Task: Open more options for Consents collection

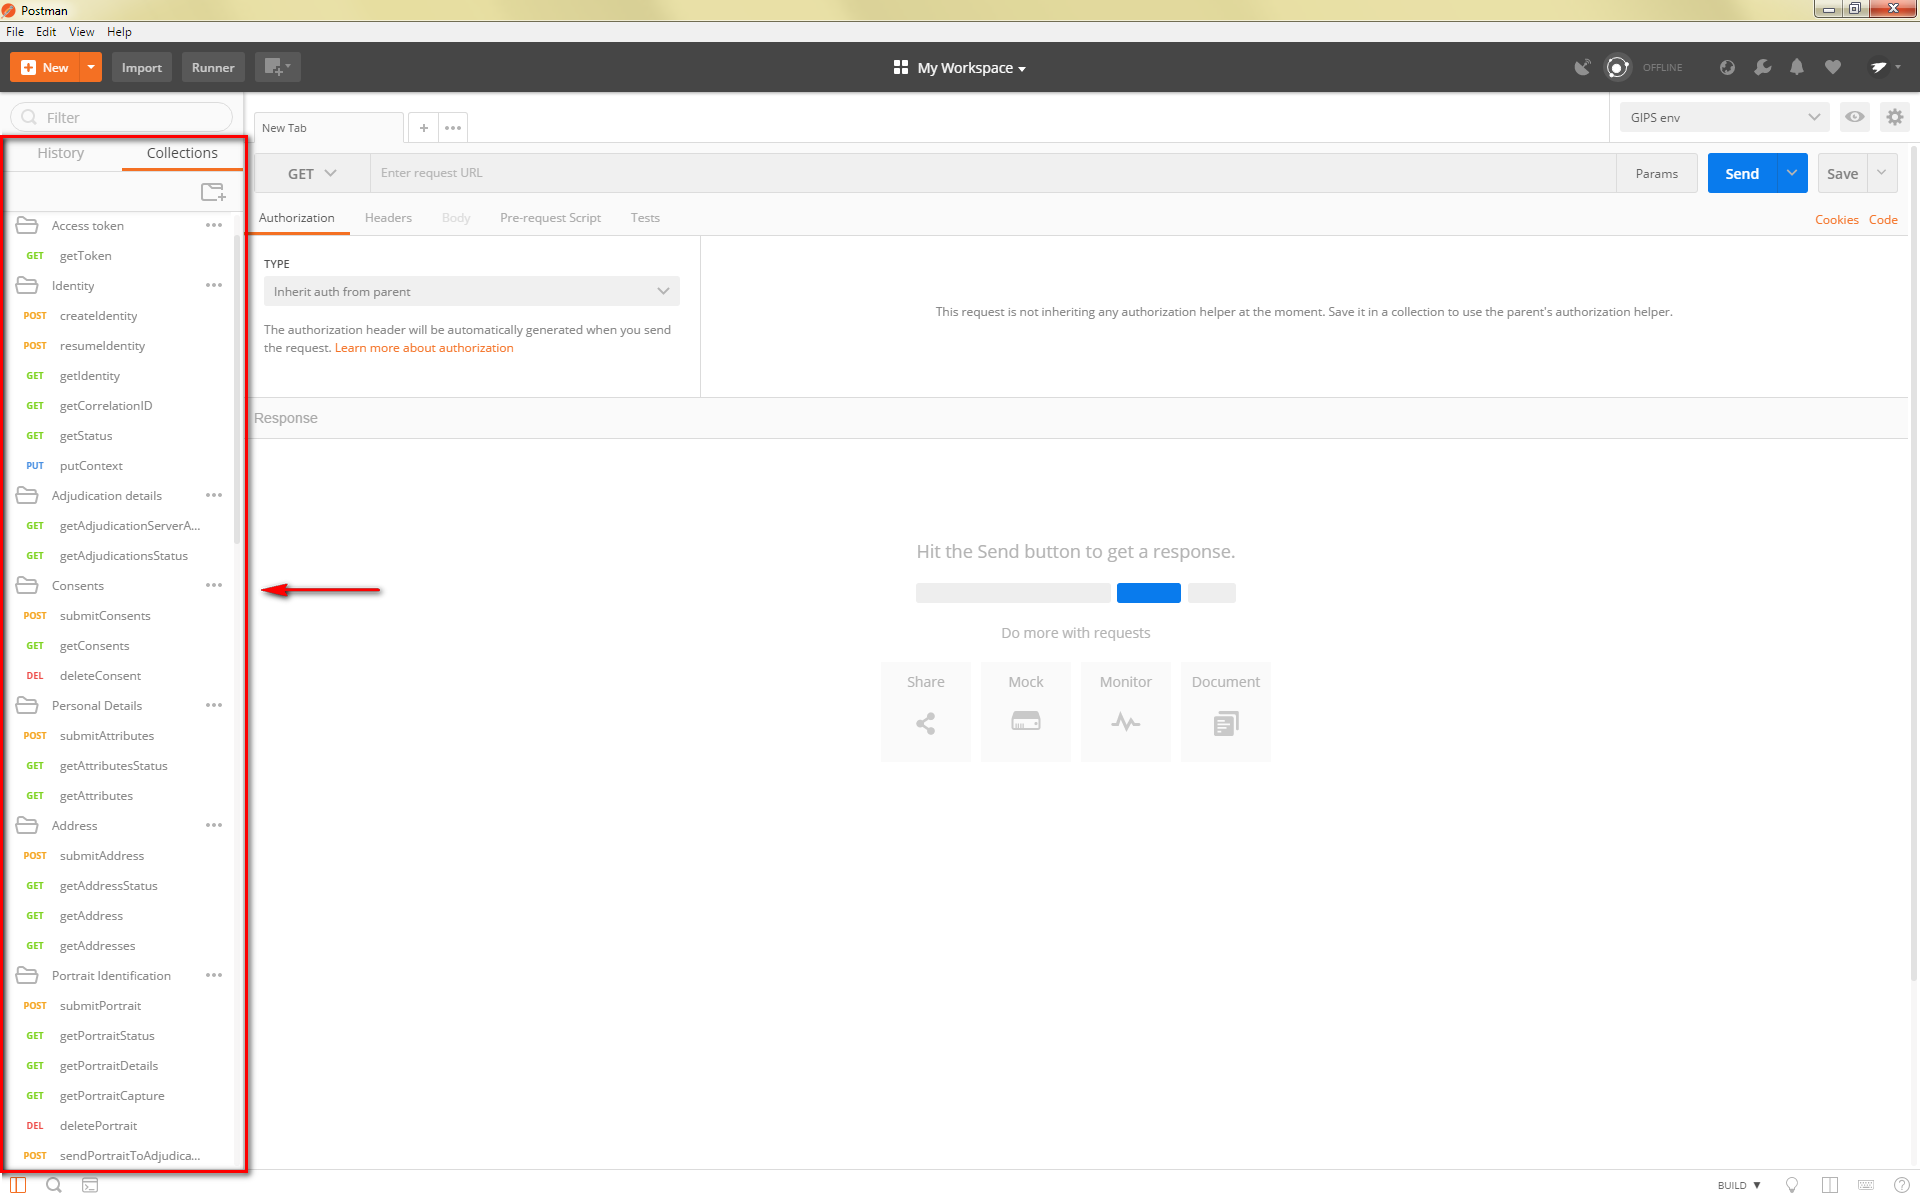Action: coord(214,585)
